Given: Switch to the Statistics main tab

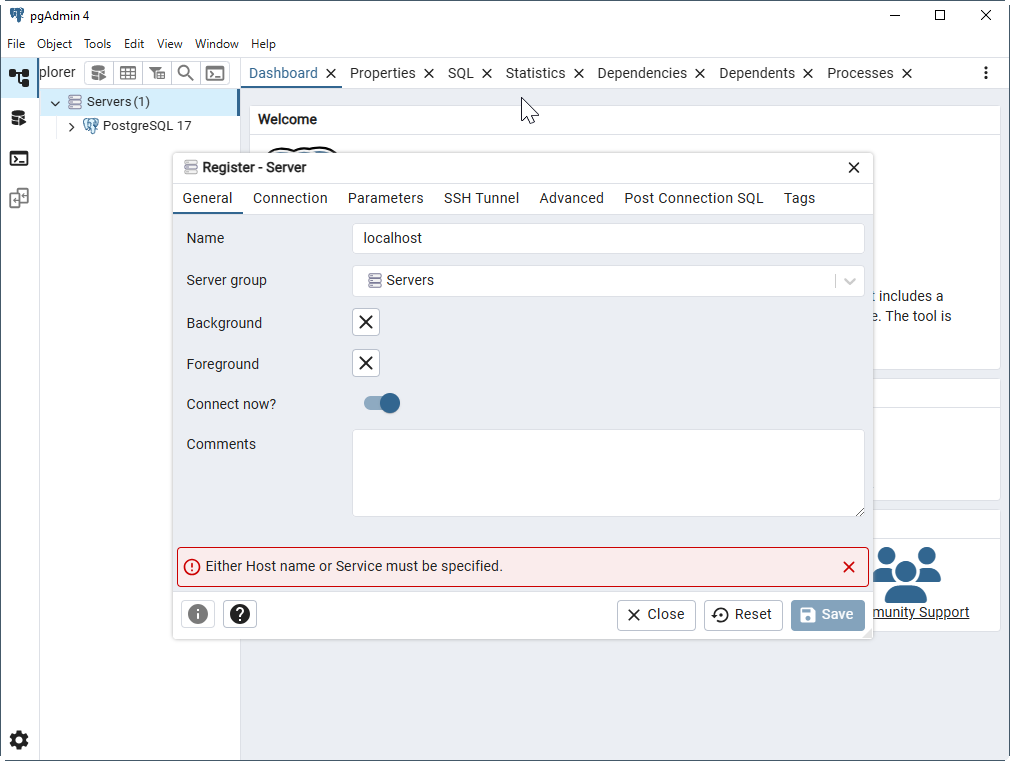Looking at the screenshot, I should pyautogui.click(x=535, y=73).
